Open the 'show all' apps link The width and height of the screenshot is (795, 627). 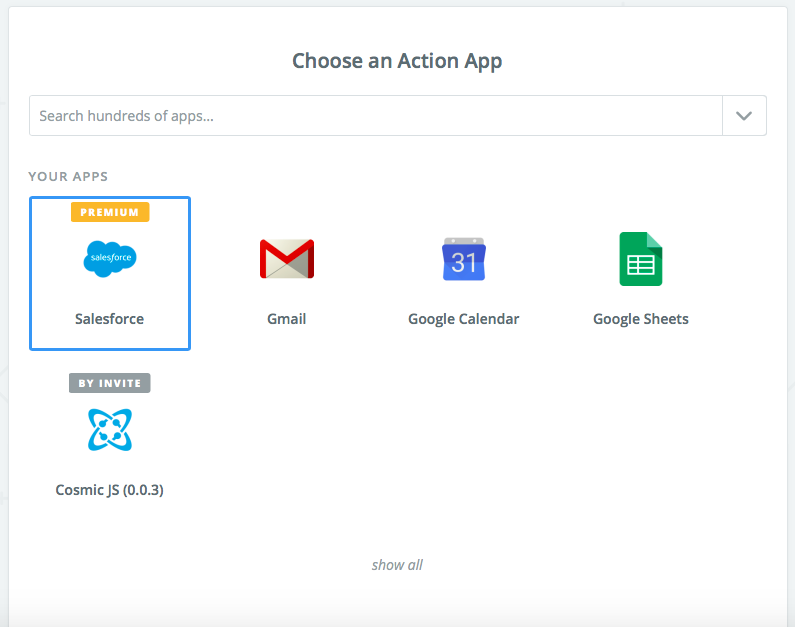[x=397, y=565]
